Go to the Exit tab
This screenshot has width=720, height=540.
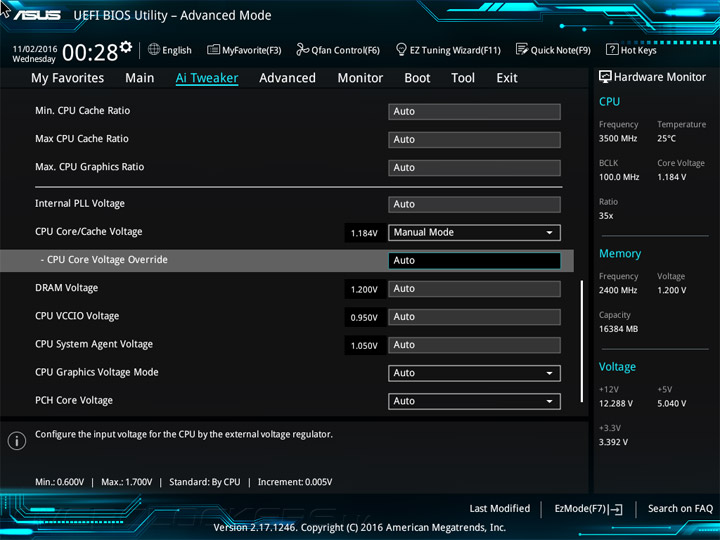coord(506,78)
